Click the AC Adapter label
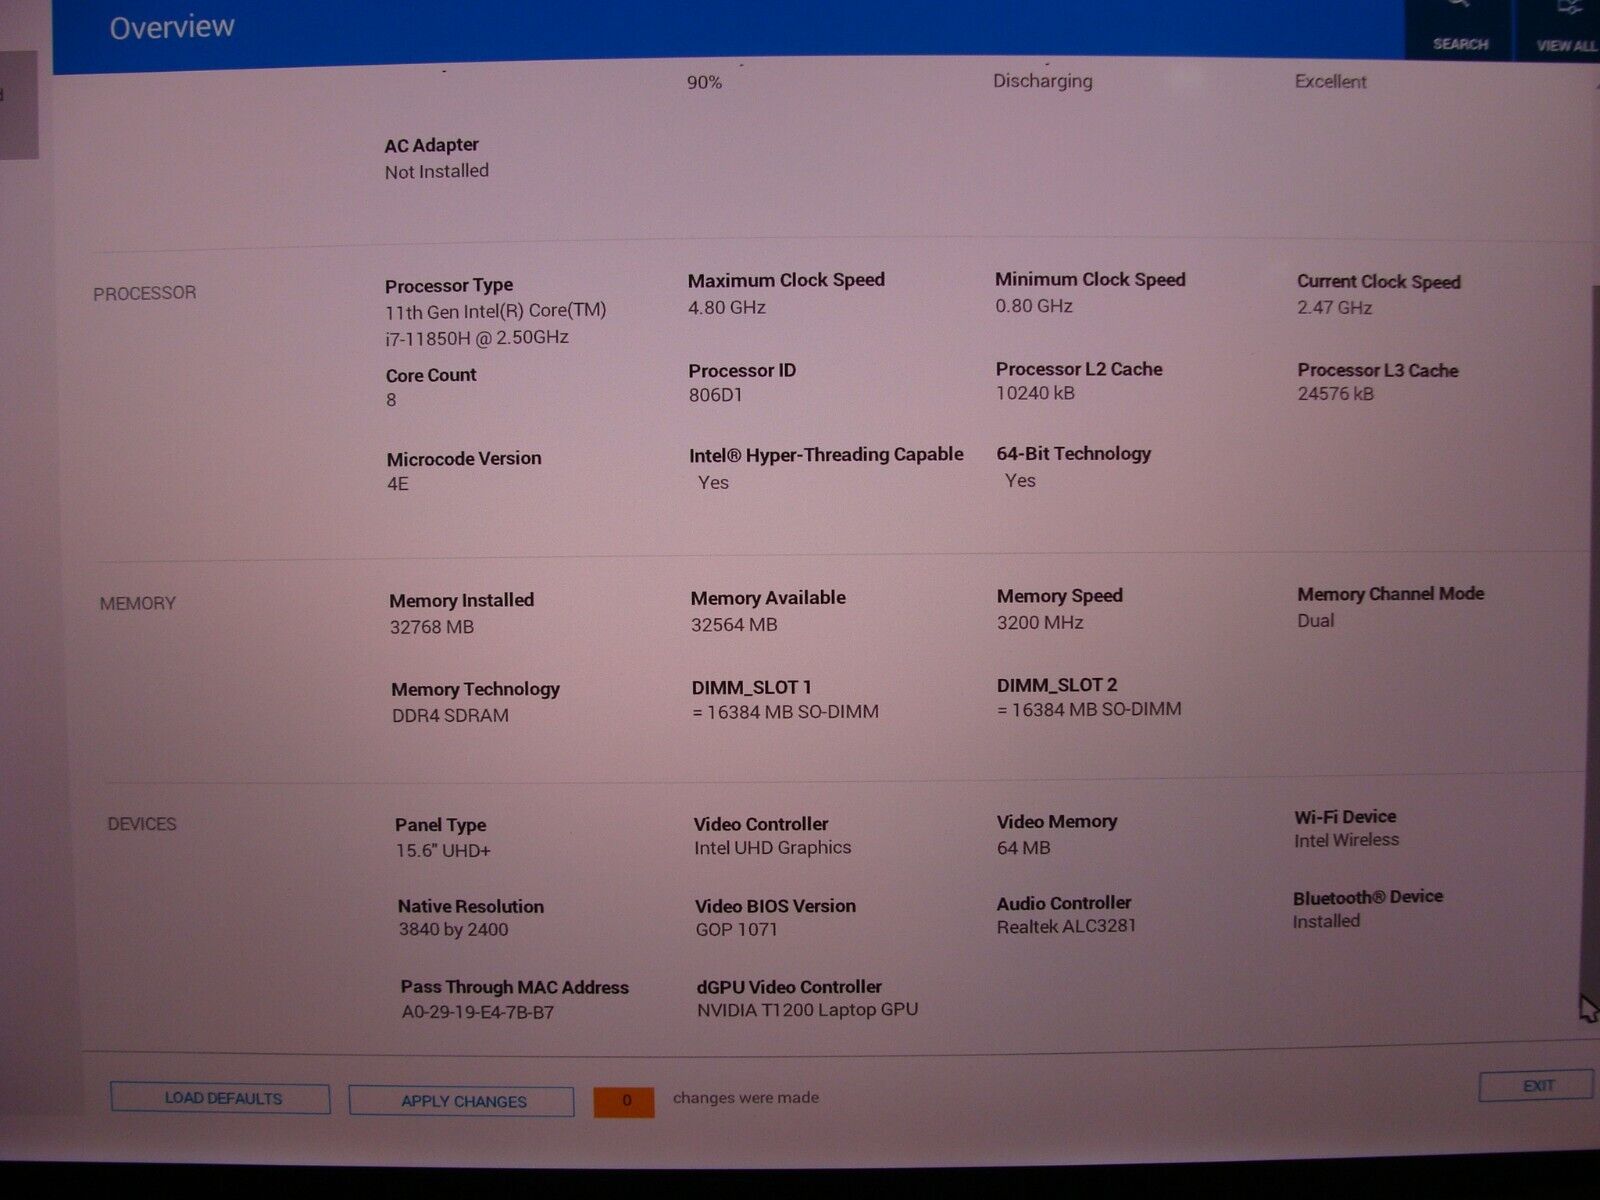The height and width of the screenshot is (1200, 1600). (432, 145)
